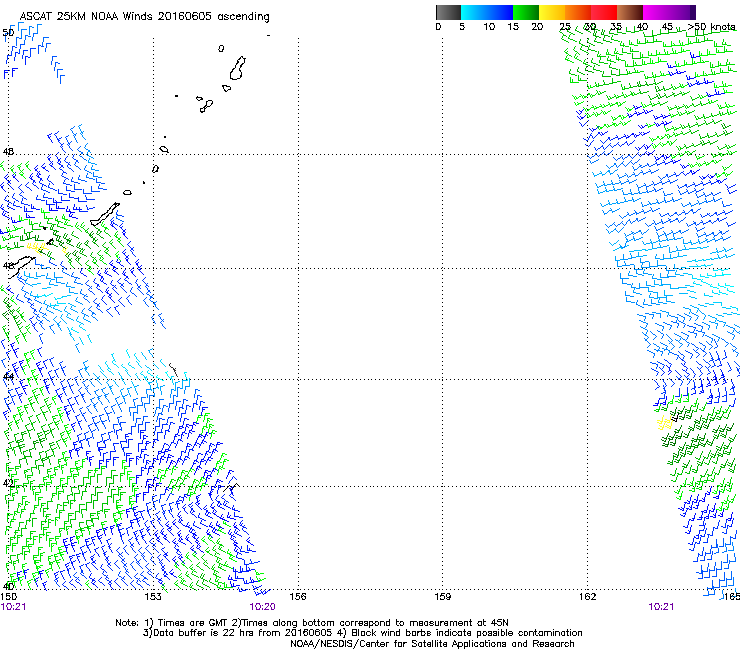The height and width of the screenshot is (650, 740).
Task: Click the gray 0-5 knots legend segment
Action: point(448,12)
